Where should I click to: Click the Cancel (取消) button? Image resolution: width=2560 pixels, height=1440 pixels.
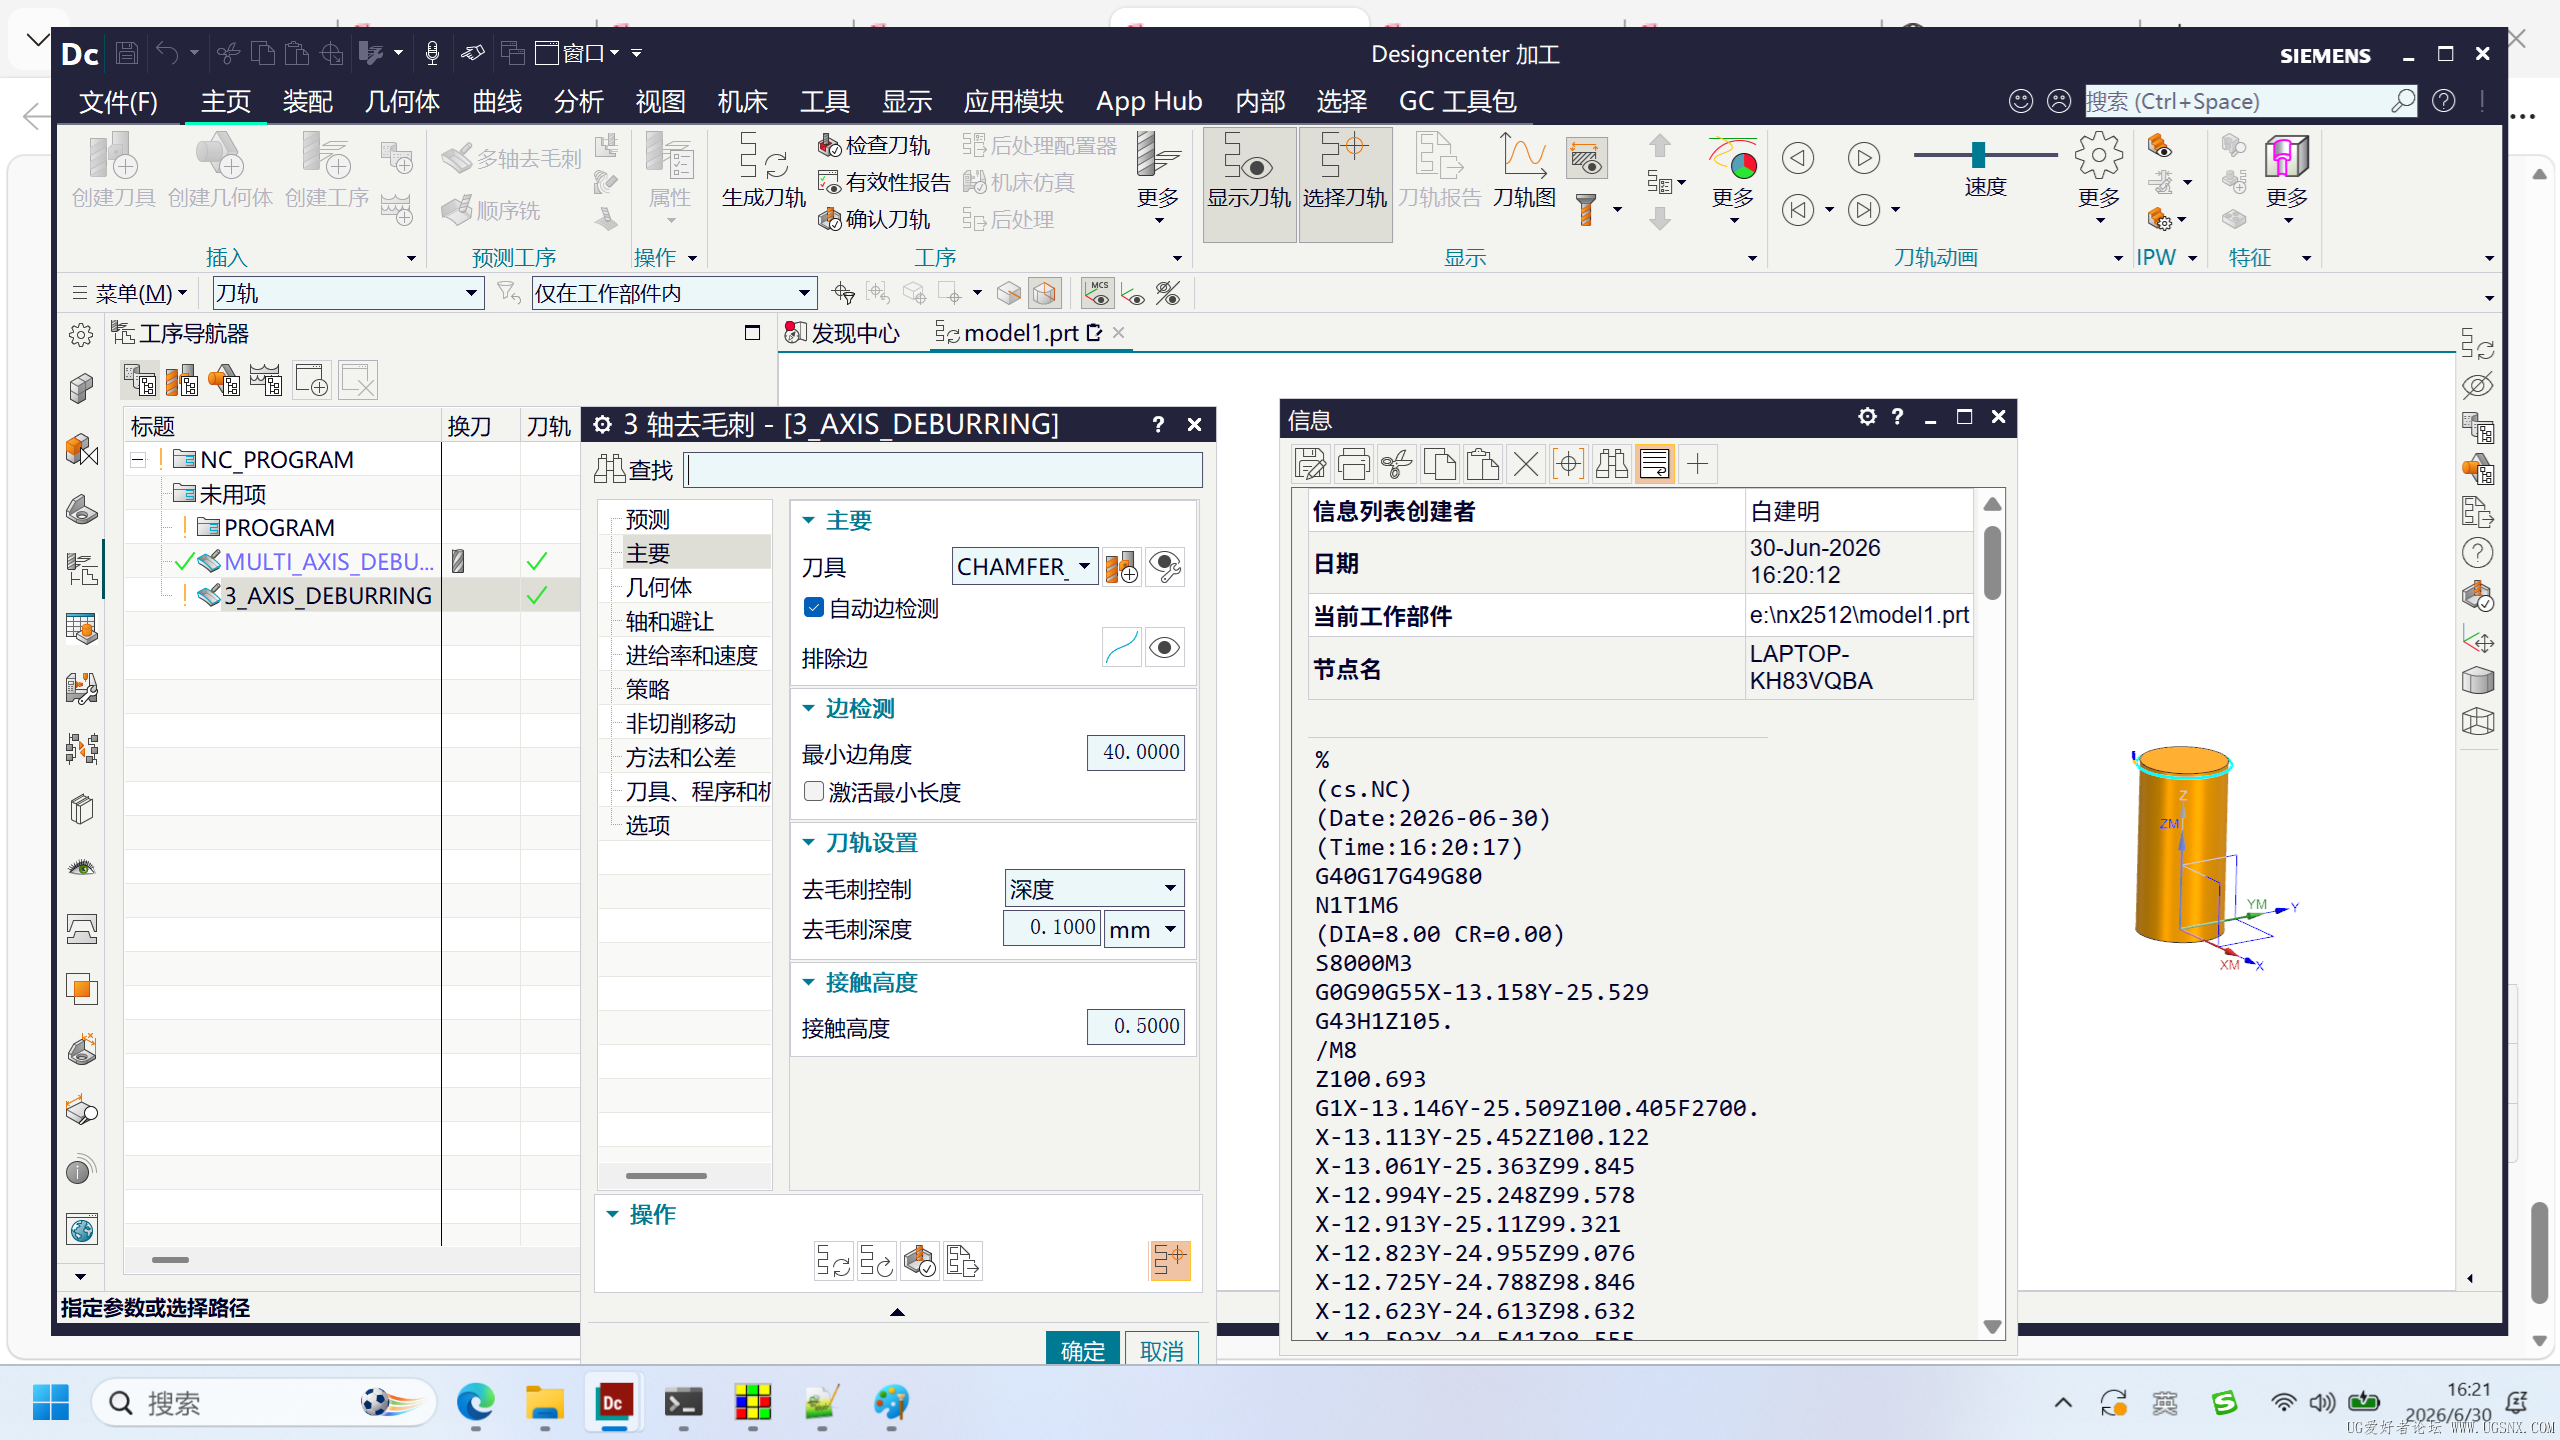(1161, 1351)
